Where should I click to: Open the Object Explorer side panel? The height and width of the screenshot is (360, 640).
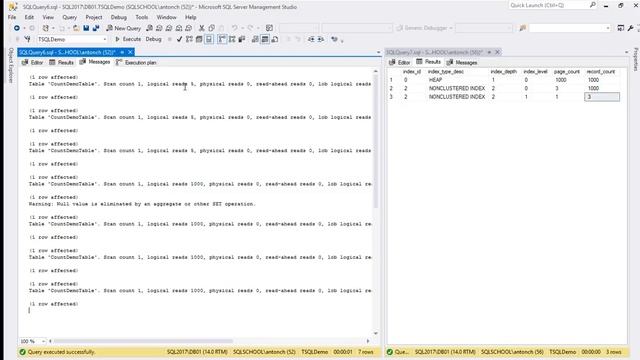point(11,65)
